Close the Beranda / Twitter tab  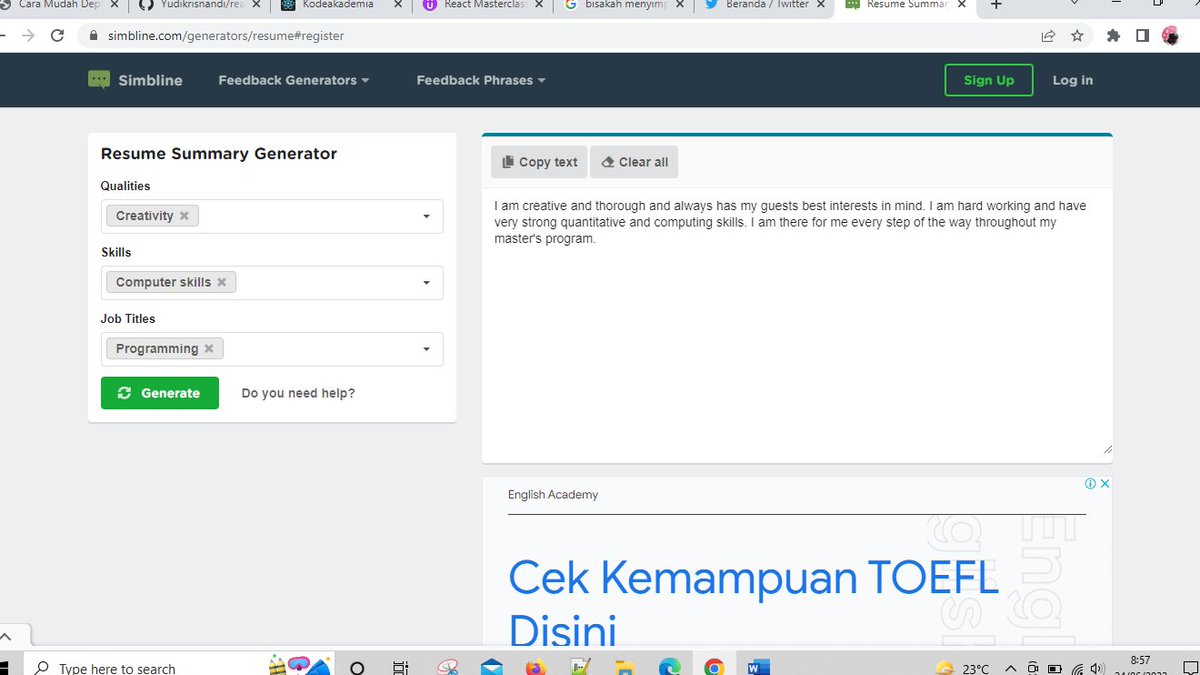[821, 5]
